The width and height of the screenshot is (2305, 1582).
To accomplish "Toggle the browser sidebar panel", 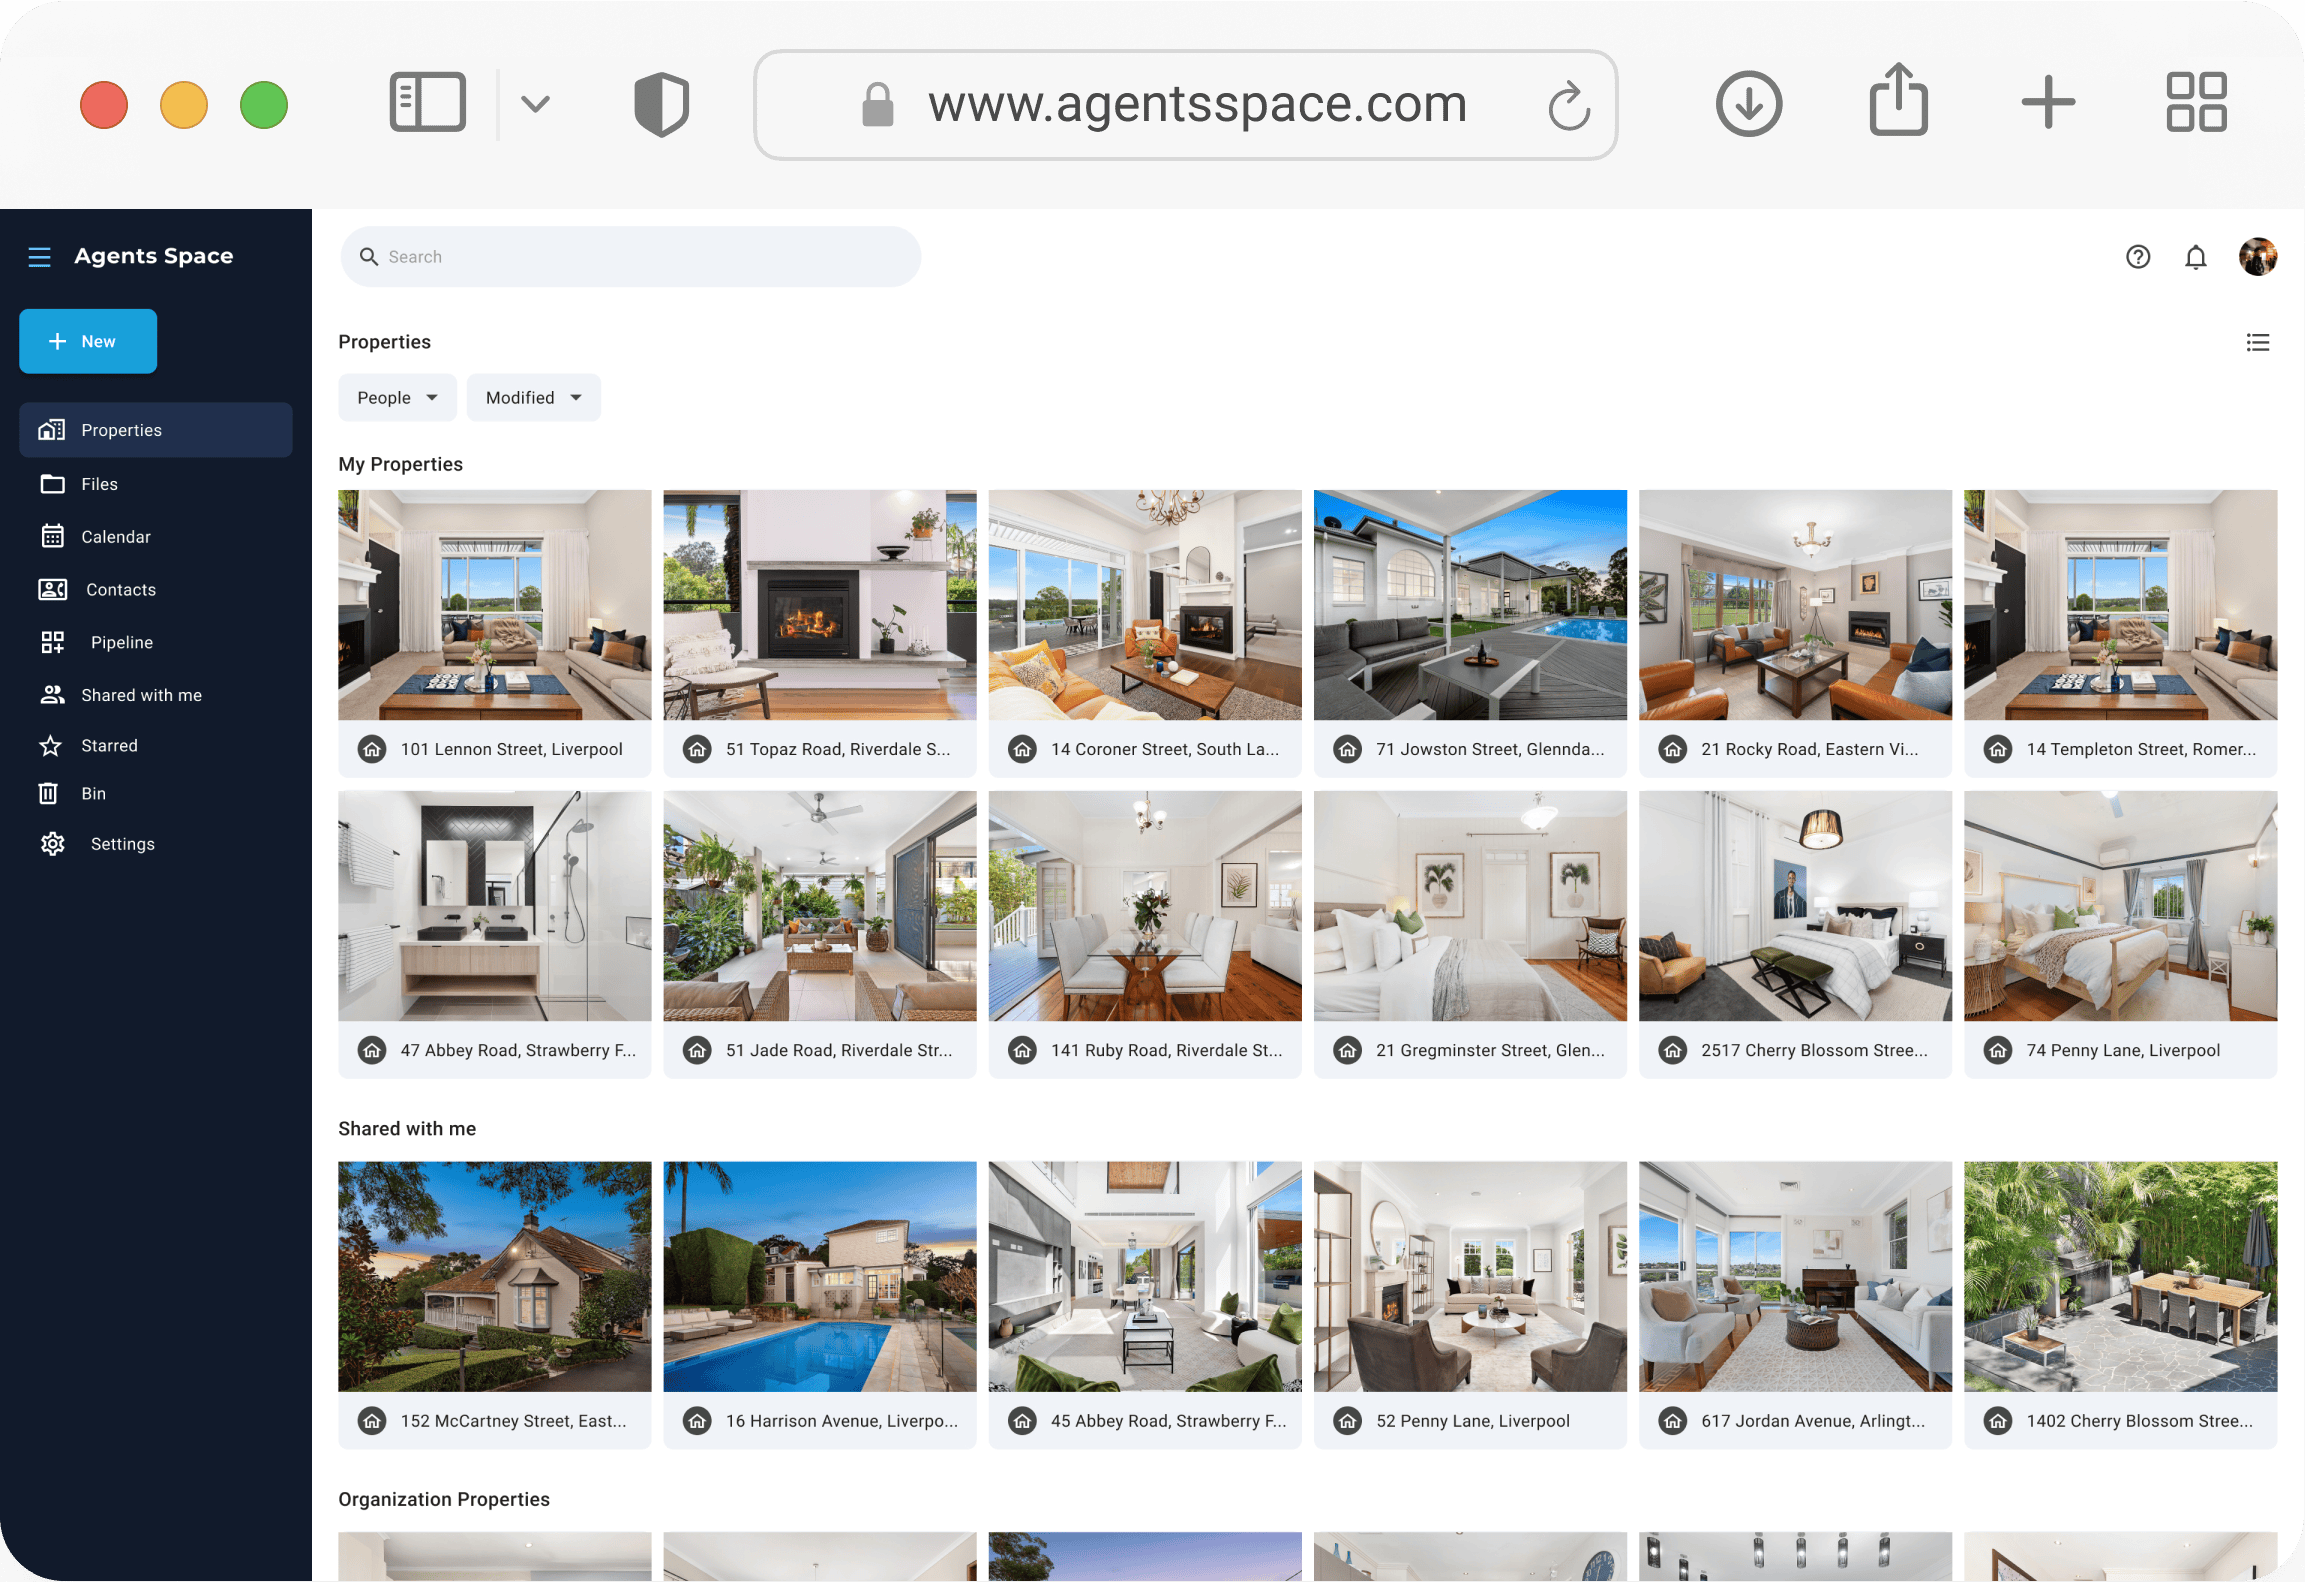I will [x=427, y=102].
